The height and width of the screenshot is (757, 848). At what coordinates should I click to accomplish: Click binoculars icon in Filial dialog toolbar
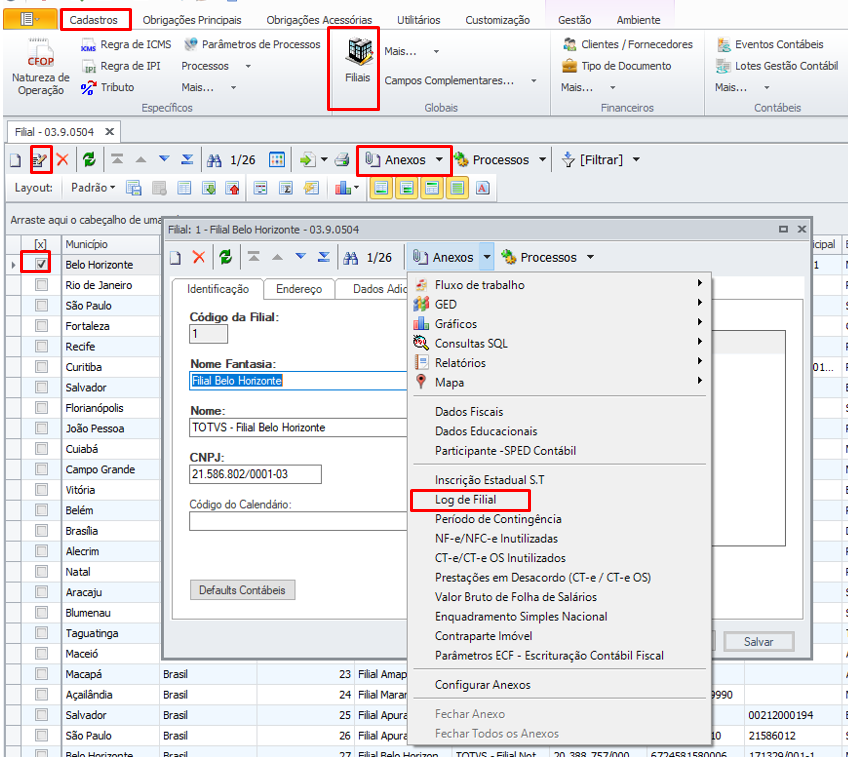point(350,258)
